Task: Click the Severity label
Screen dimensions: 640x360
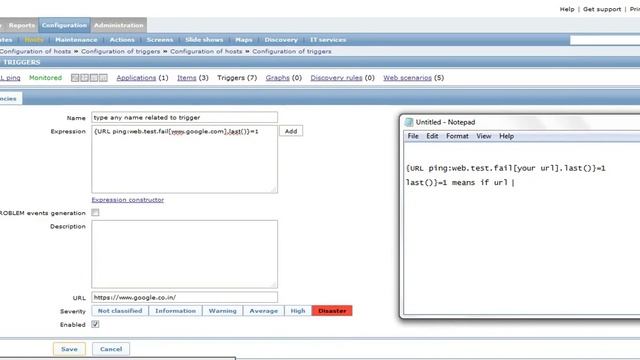Action: tap(73, 311)
